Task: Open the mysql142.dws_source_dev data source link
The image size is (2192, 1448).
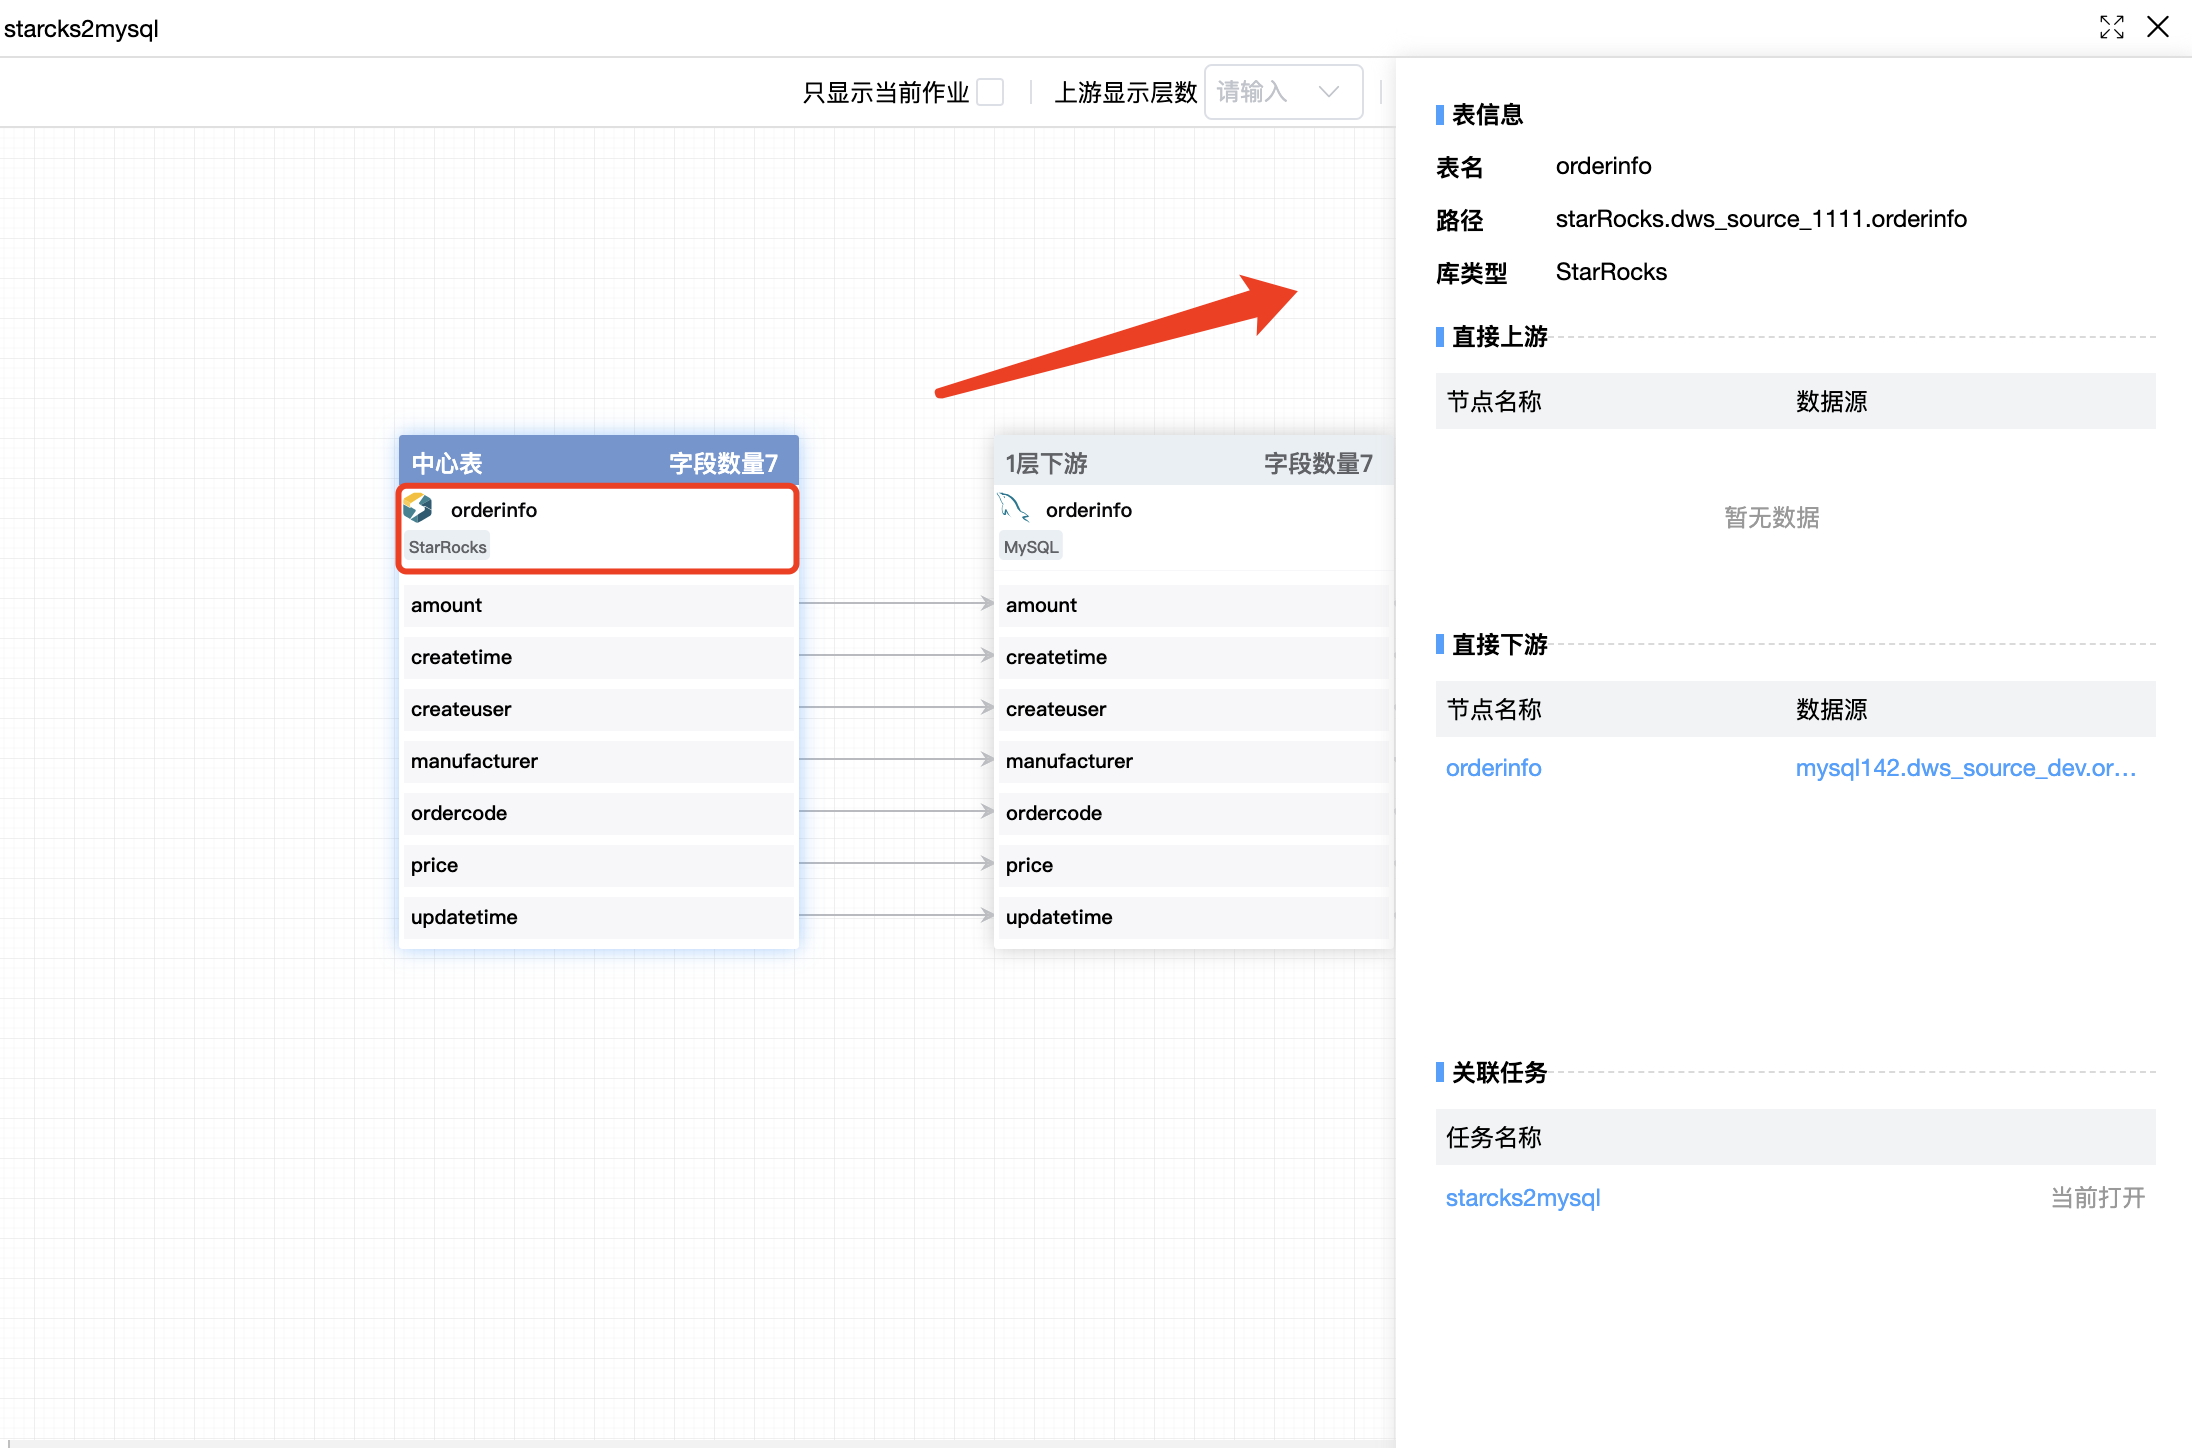Action: click(1965, 768)
